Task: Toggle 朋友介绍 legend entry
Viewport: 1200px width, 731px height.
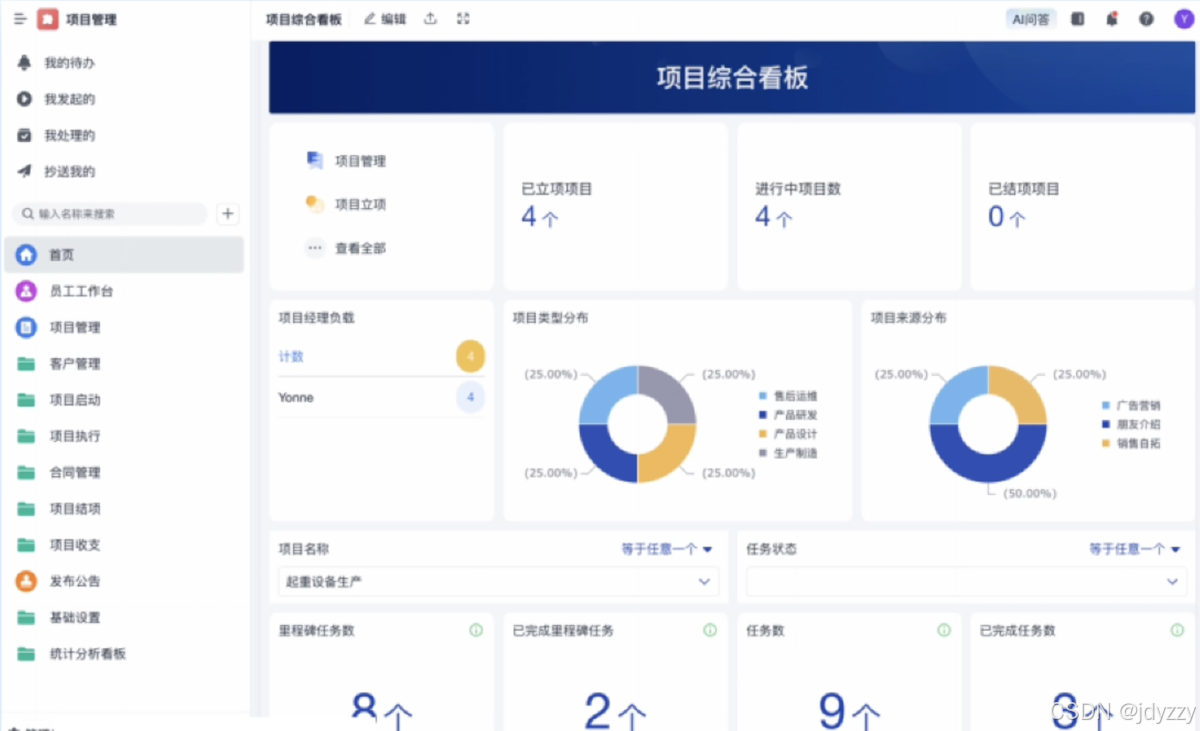Action: pyautogui.click(x=1131, y=425)
